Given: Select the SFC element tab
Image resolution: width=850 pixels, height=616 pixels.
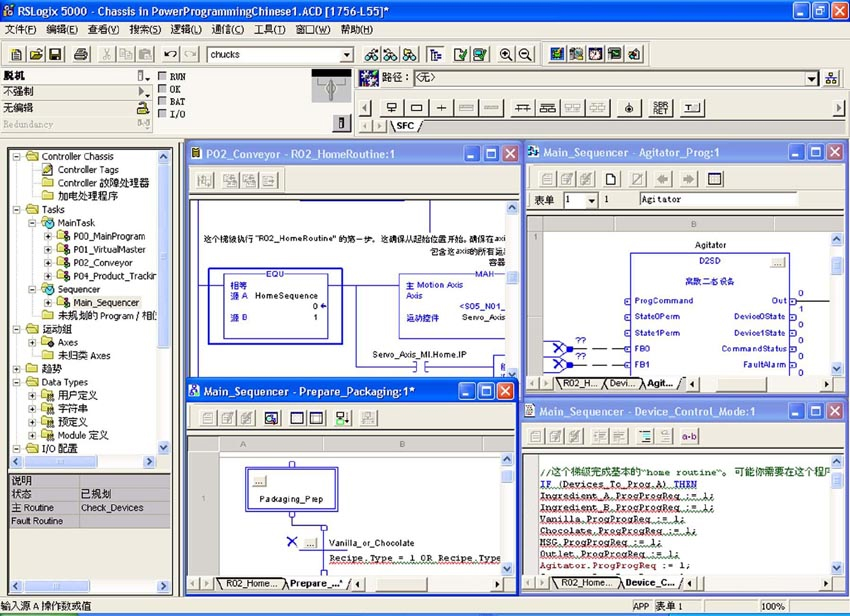Looking at the screenshot, I should click(405, 126).
